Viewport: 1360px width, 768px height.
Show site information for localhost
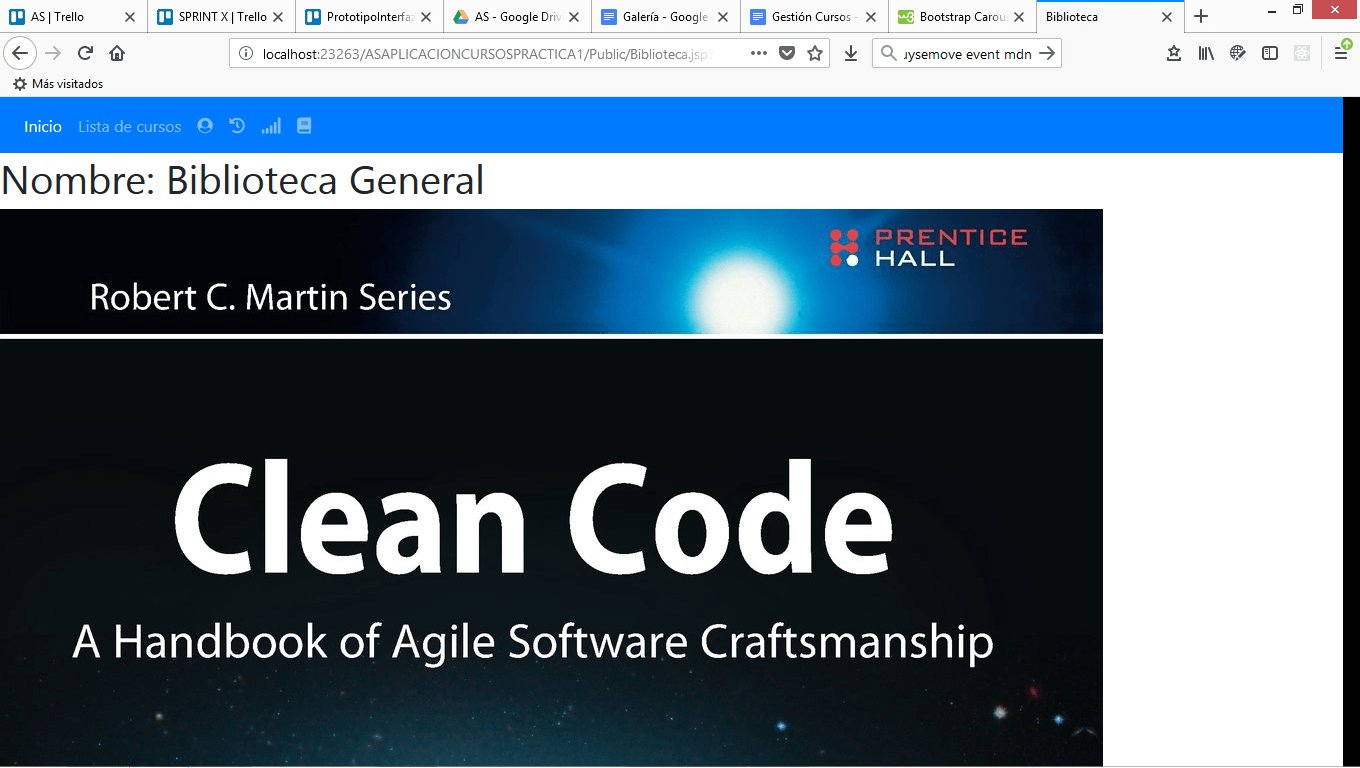[246, 54]
